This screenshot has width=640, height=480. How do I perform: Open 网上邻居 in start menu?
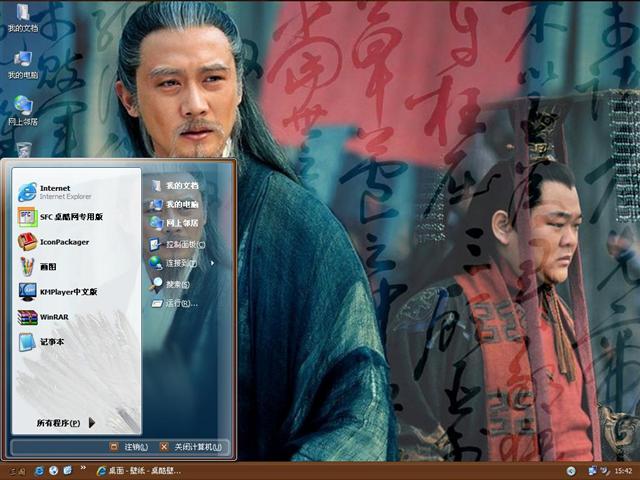(x=174, y=223)
